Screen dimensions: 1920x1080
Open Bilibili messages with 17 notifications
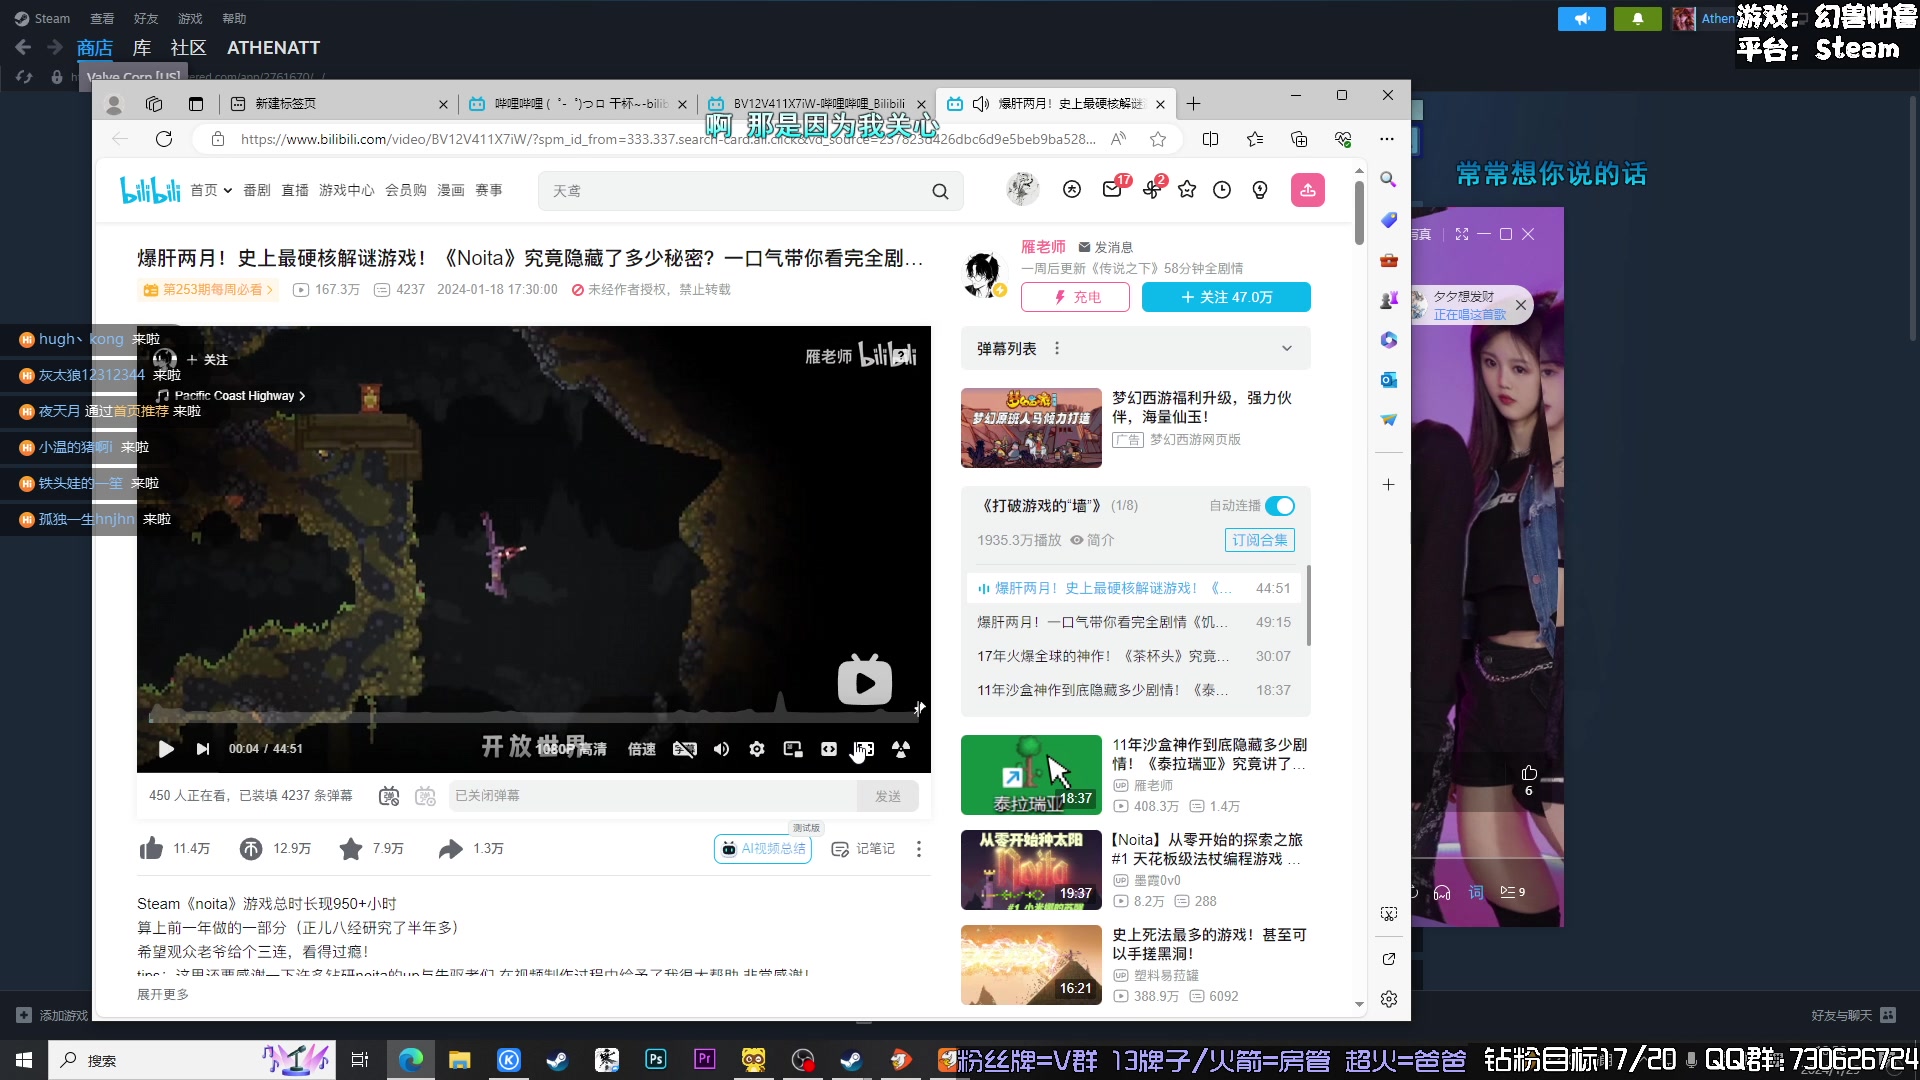pyautogui.click(x=1112, y=190)
